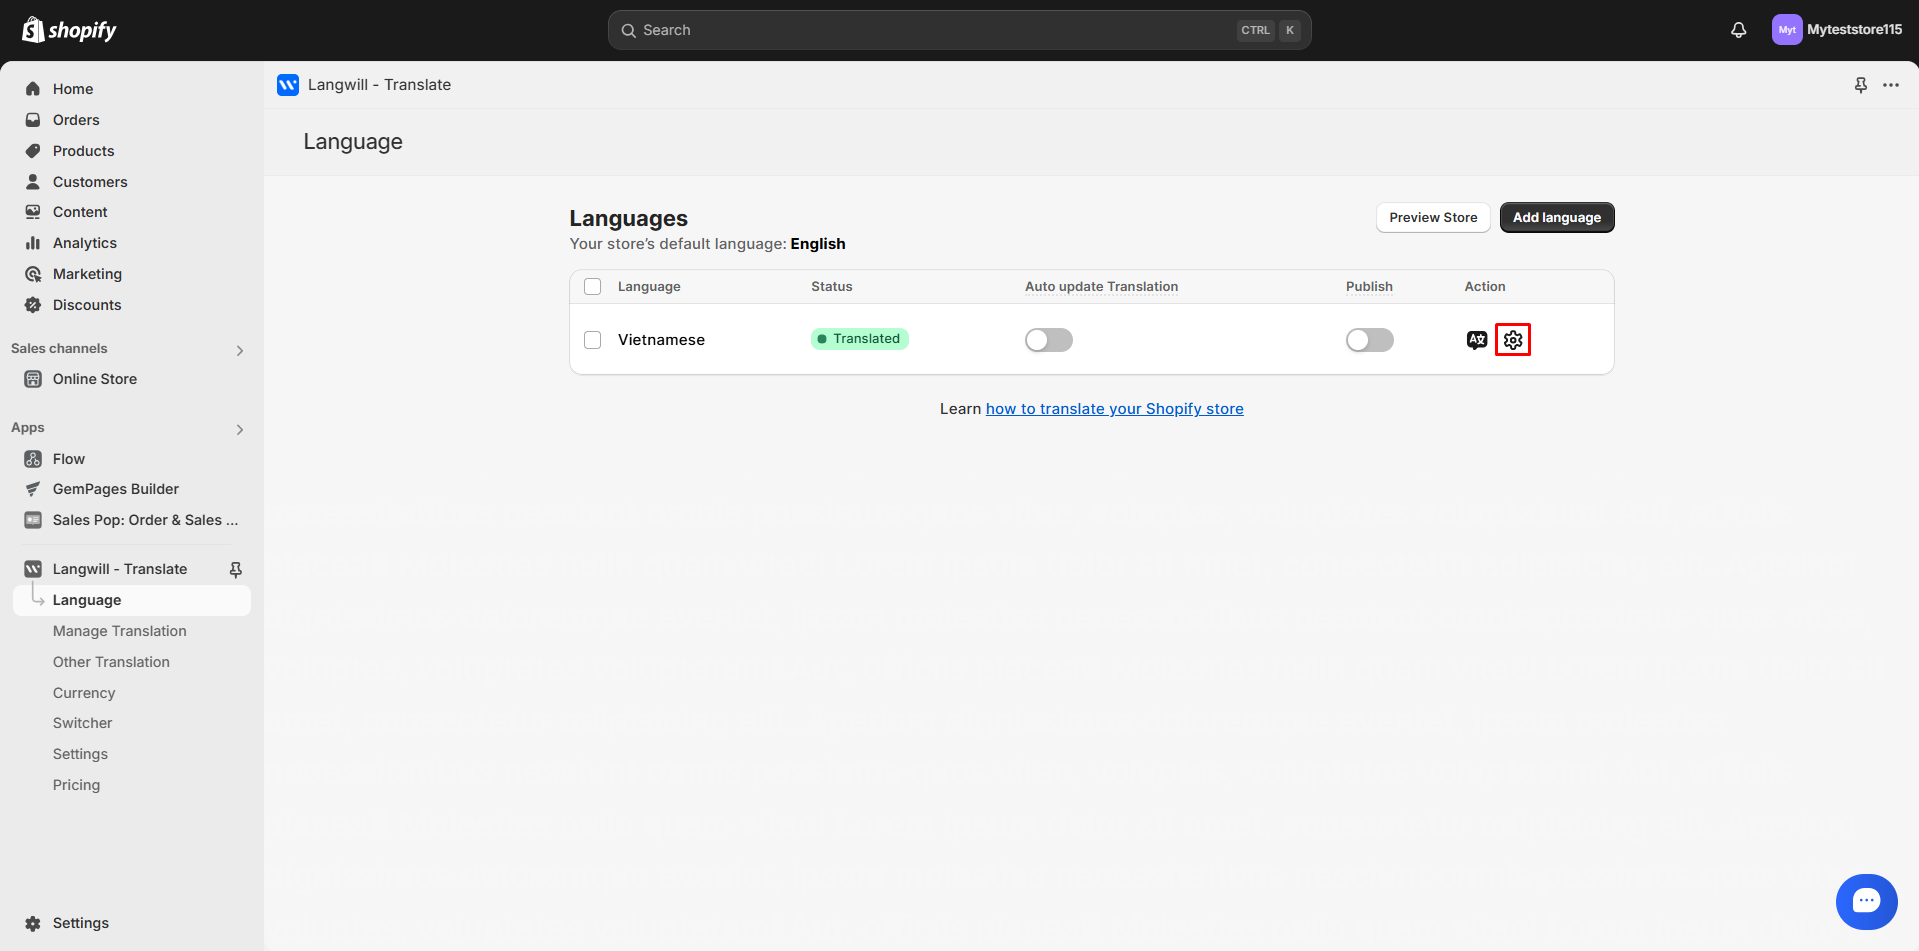This screenshot has width=1919, height=951.
Task: Go to Manage Translation page
Action: pos(120,631)
